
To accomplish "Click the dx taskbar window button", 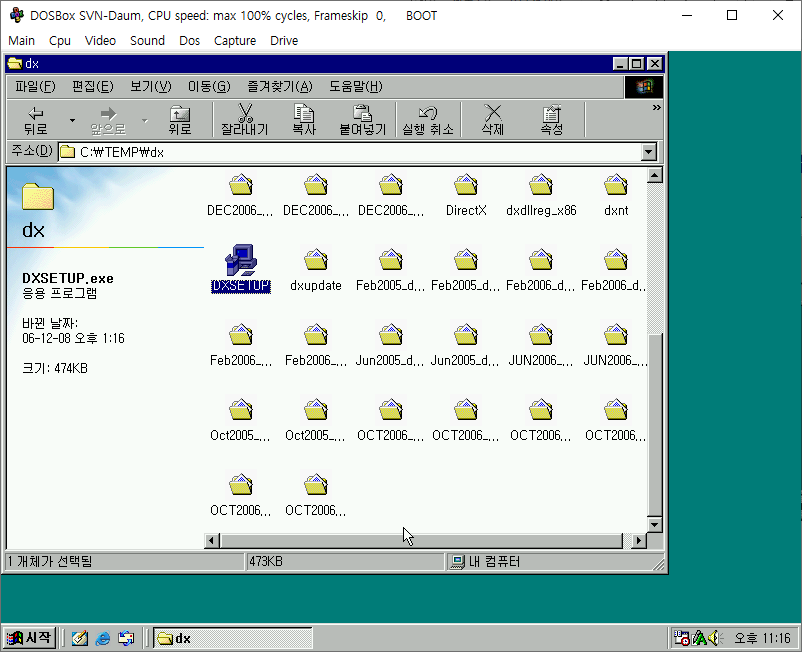I will click(x=233, y=638).
